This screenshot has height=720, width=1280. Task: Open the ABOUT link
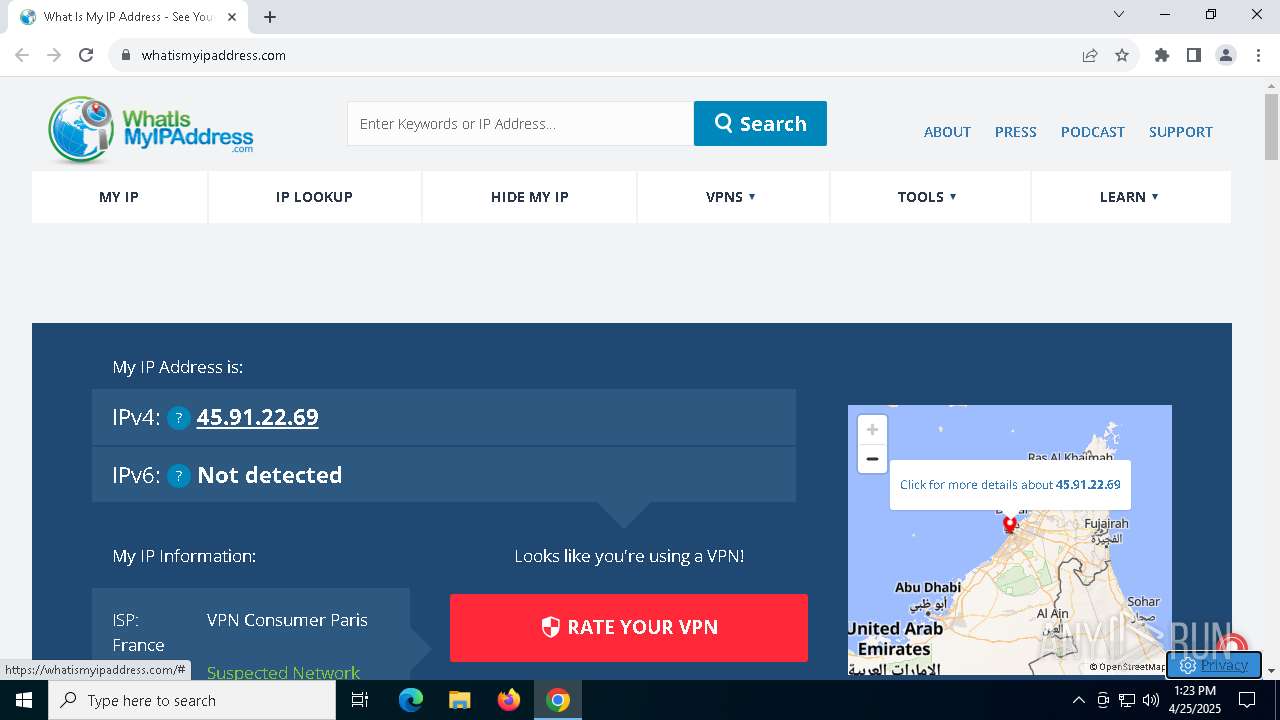click(947, 132)
